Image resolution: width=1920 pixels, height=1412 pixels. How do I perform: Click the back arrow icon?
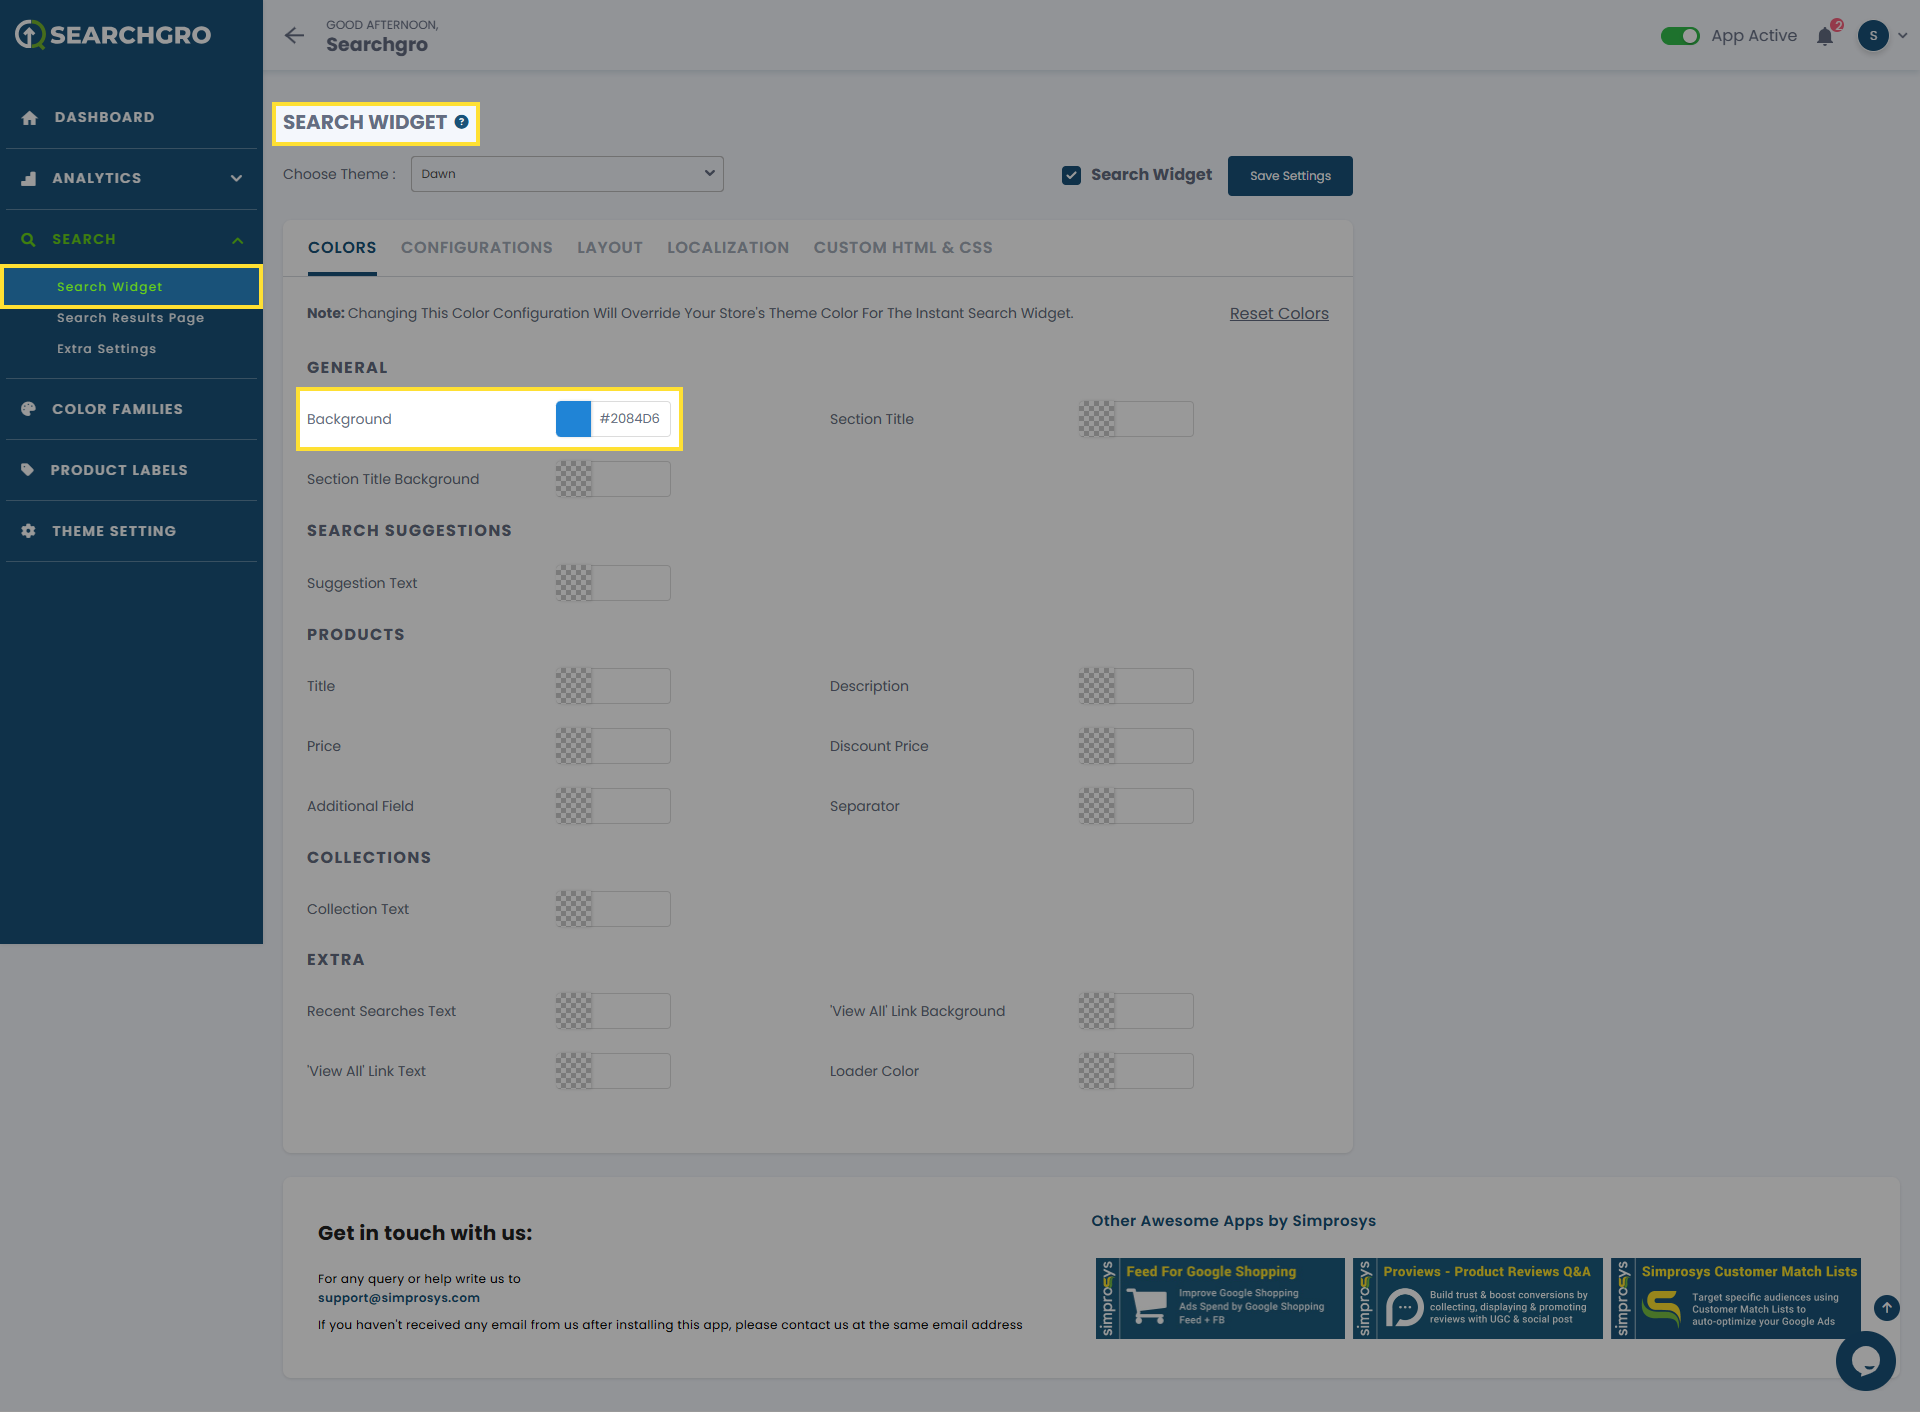pyautogui.click(x=294, y=36)
